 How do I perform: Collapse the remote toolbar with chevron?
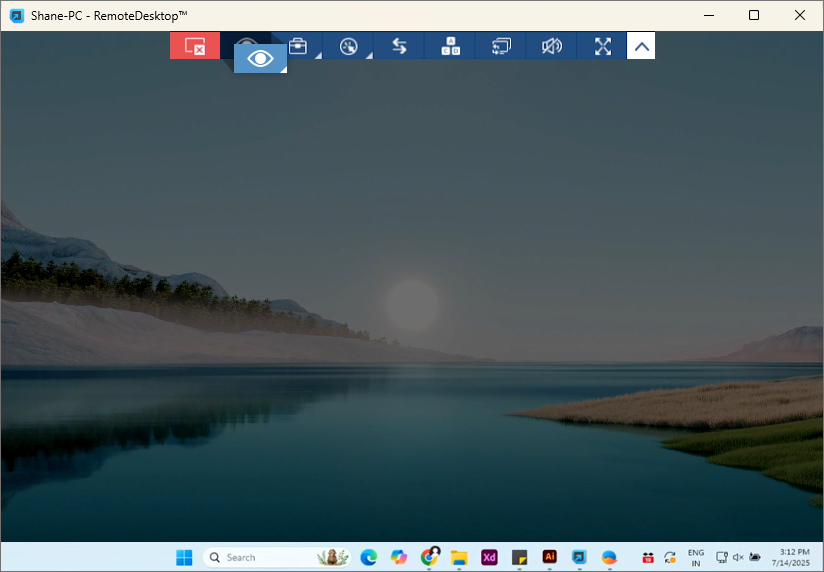pyautogui.click(x=641, y=46)
